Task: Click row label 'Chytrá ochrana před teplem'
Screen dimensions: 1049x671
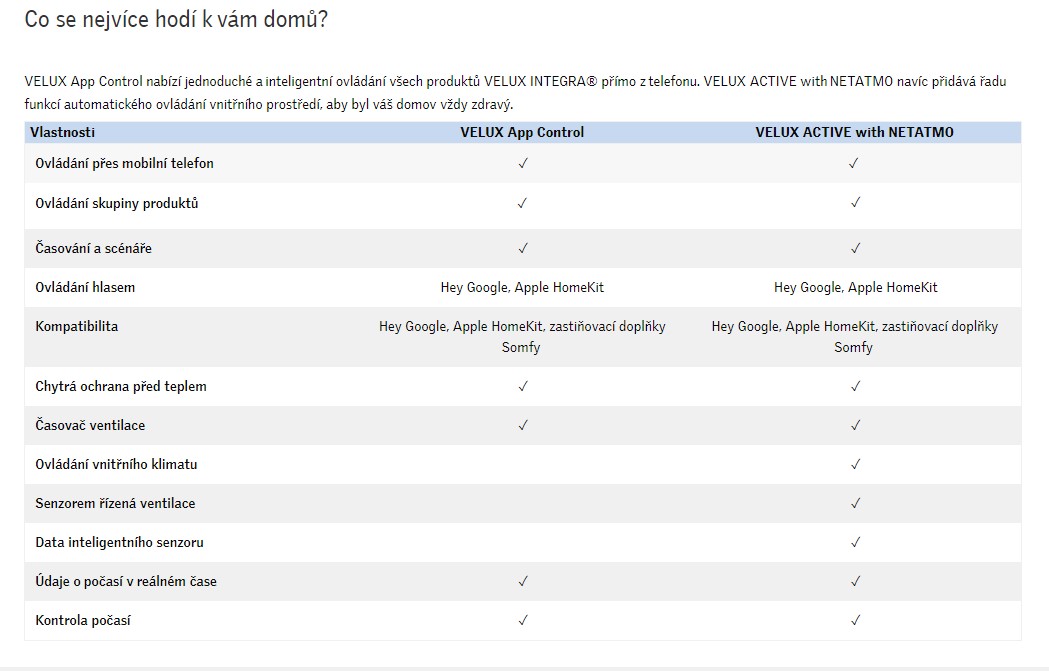Action: coord(121,386)
